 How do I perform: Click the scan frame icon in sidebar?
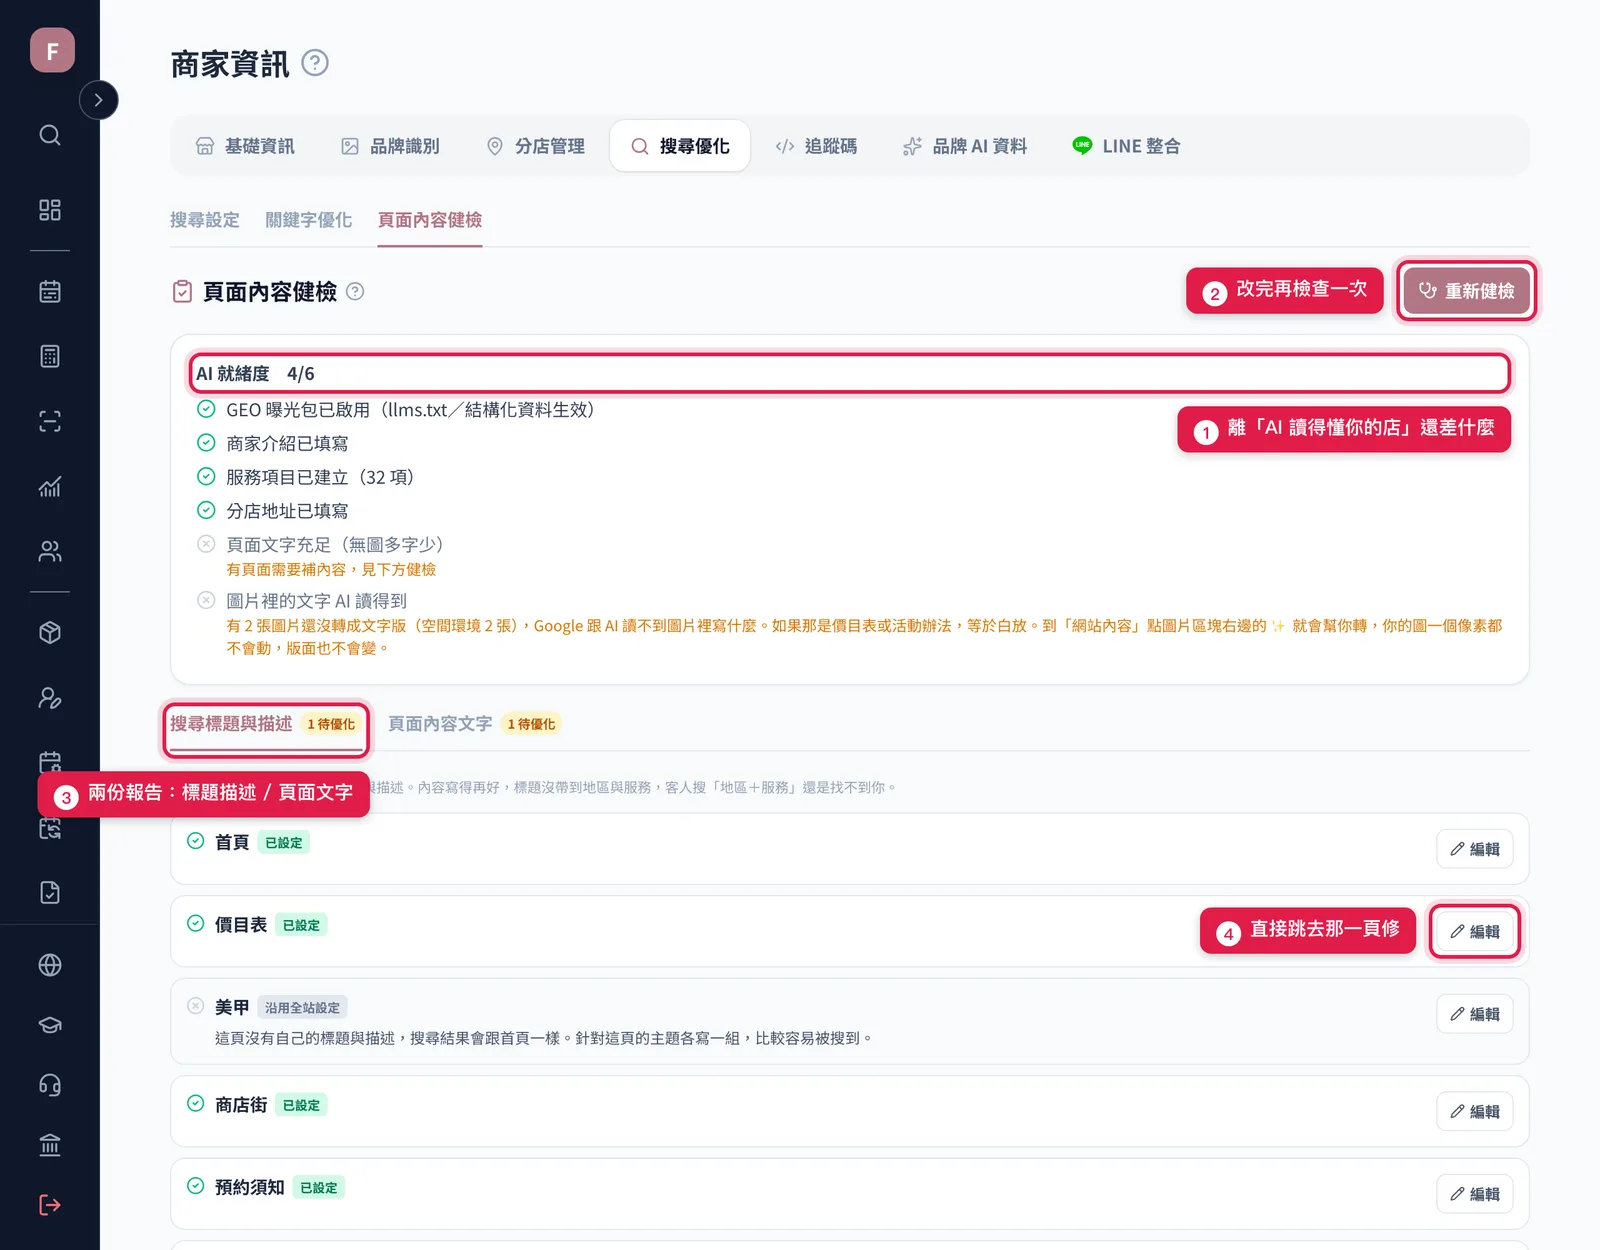coord(50,421)
